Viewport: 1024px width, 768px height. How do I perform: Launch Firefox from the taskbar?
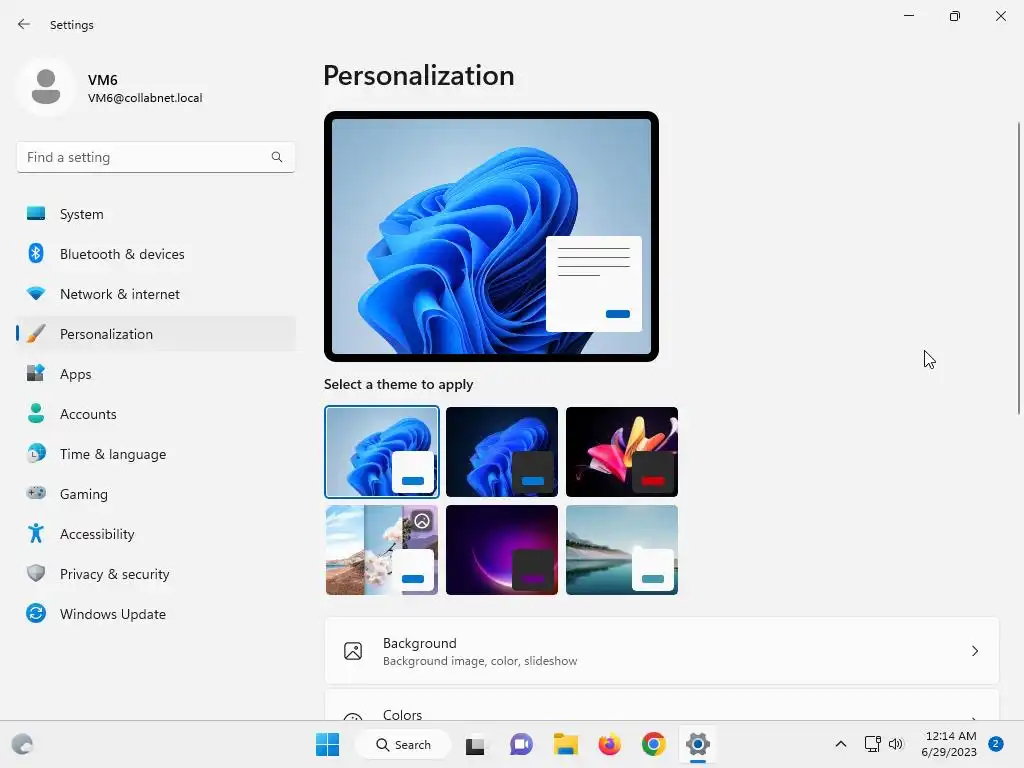pyautogui.click(x=609, y=744)
